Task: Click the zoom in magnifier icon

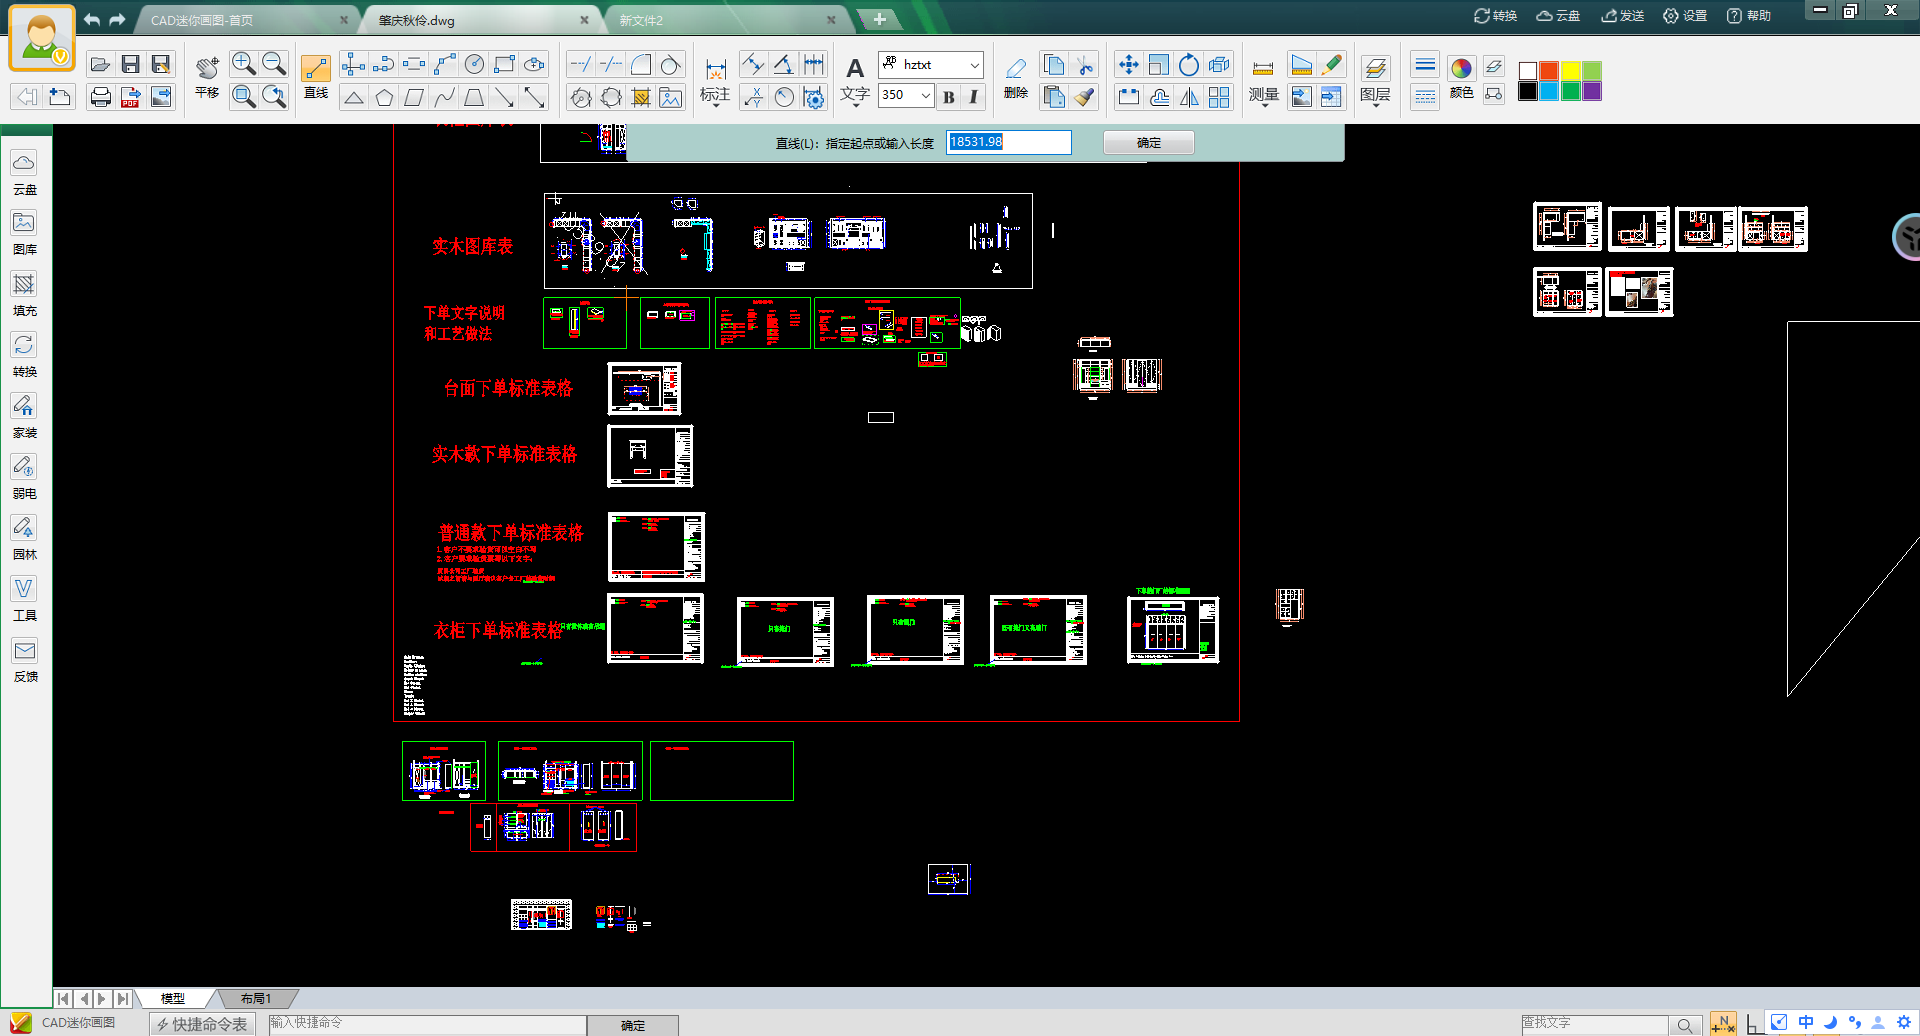Action: click(x=243, y=64)
